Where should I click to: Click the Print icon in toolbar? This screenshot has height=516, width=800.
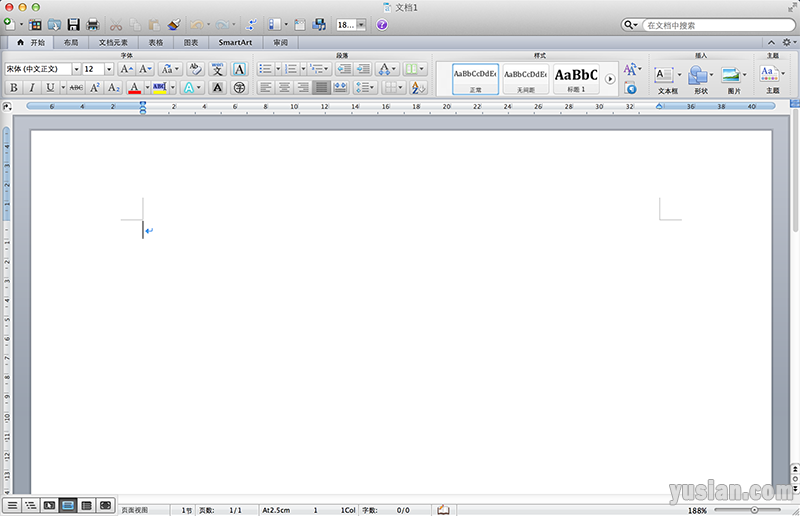93,24
